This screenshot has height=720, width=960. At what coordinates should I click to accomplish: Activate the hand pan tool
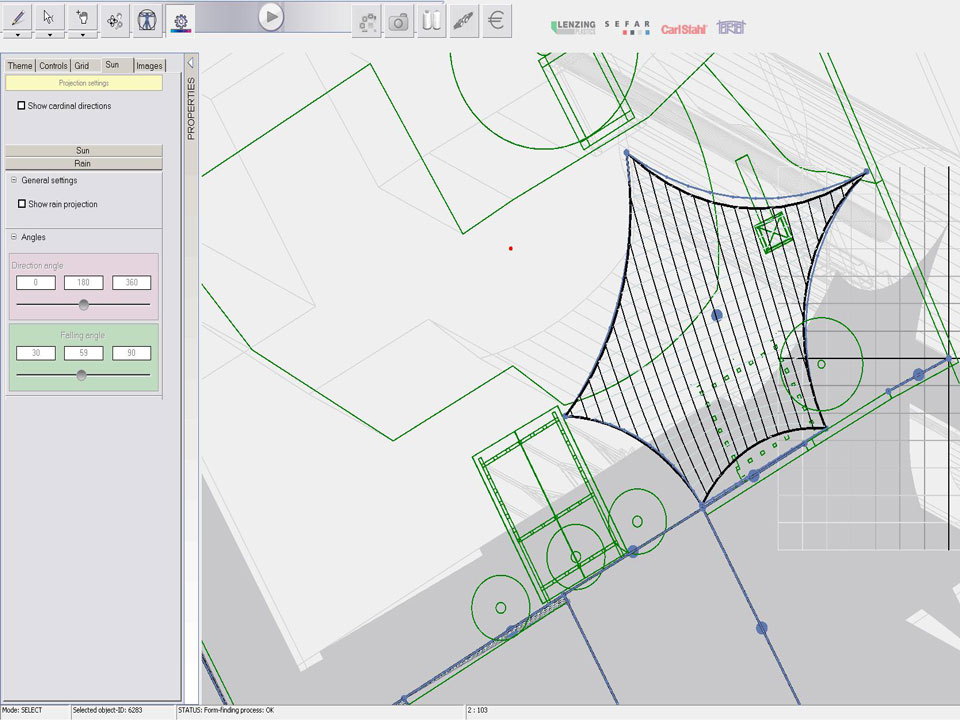(82, 16)
